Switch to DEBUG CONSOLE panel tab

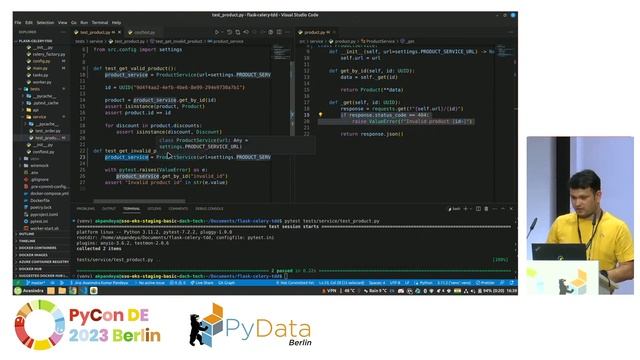(x=209, y=209)
